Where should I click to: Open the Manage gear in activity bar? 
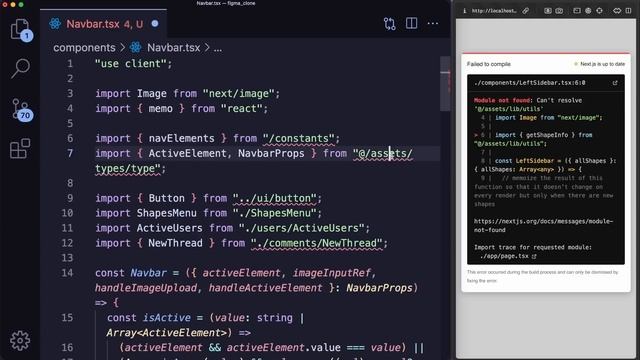click(x=20, y=340)
